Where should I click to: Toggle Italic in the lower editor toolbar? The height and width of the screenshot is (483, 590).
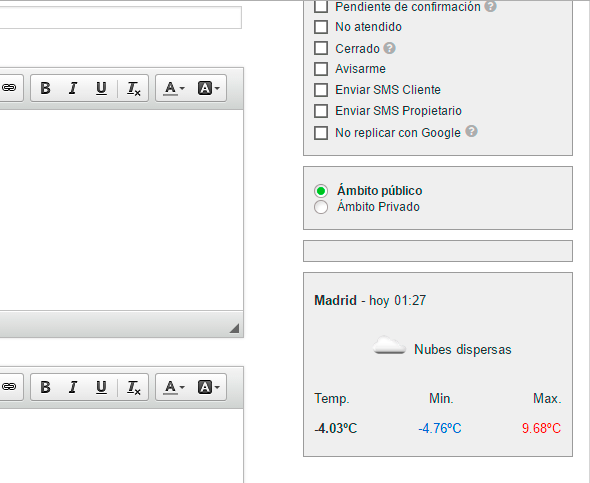click(x=73, y=387)
